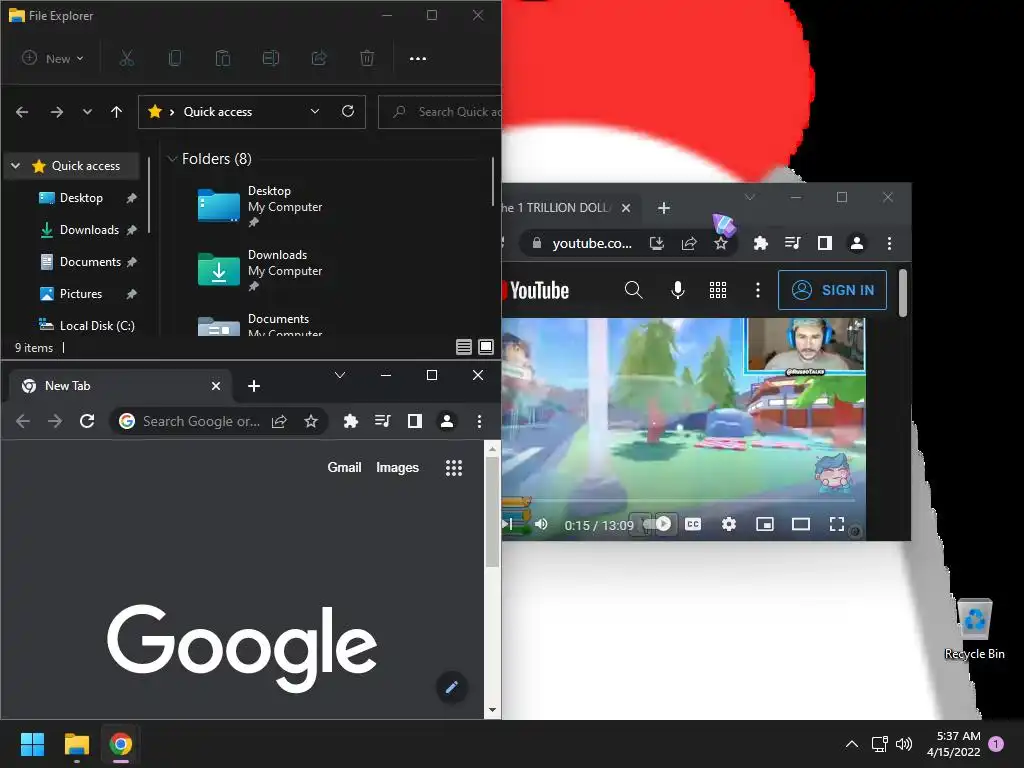Viewport: 1024px width, 768px height.
Task: Toggle subtitles CC on the video
Action: (693, 524)
